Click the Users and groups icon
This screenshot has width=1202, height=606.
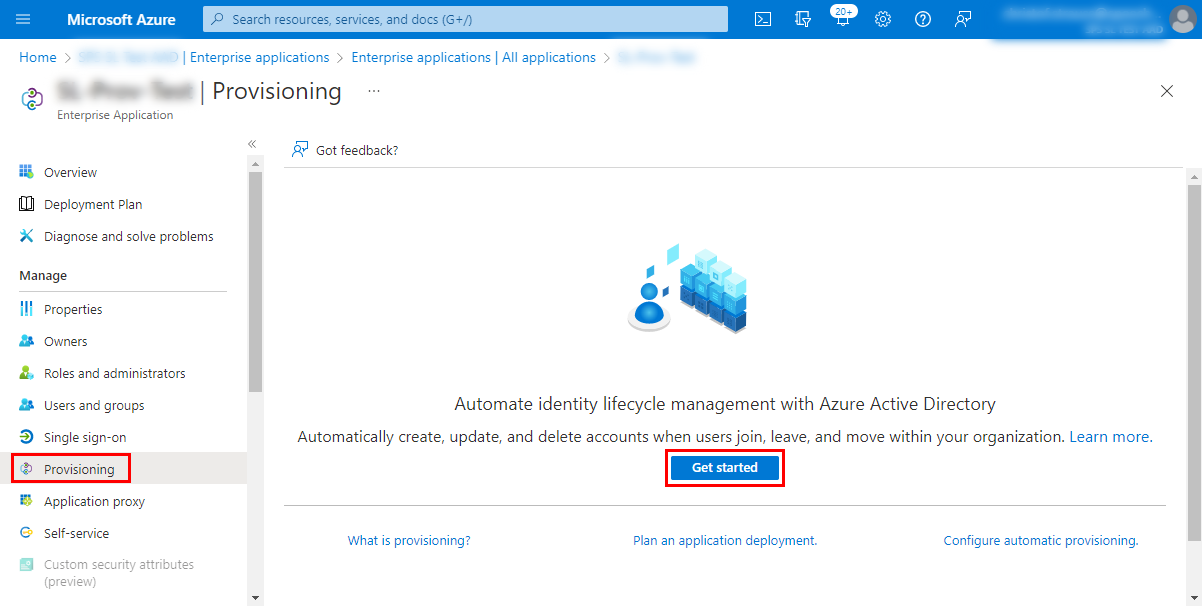click(x=27, y=405)
